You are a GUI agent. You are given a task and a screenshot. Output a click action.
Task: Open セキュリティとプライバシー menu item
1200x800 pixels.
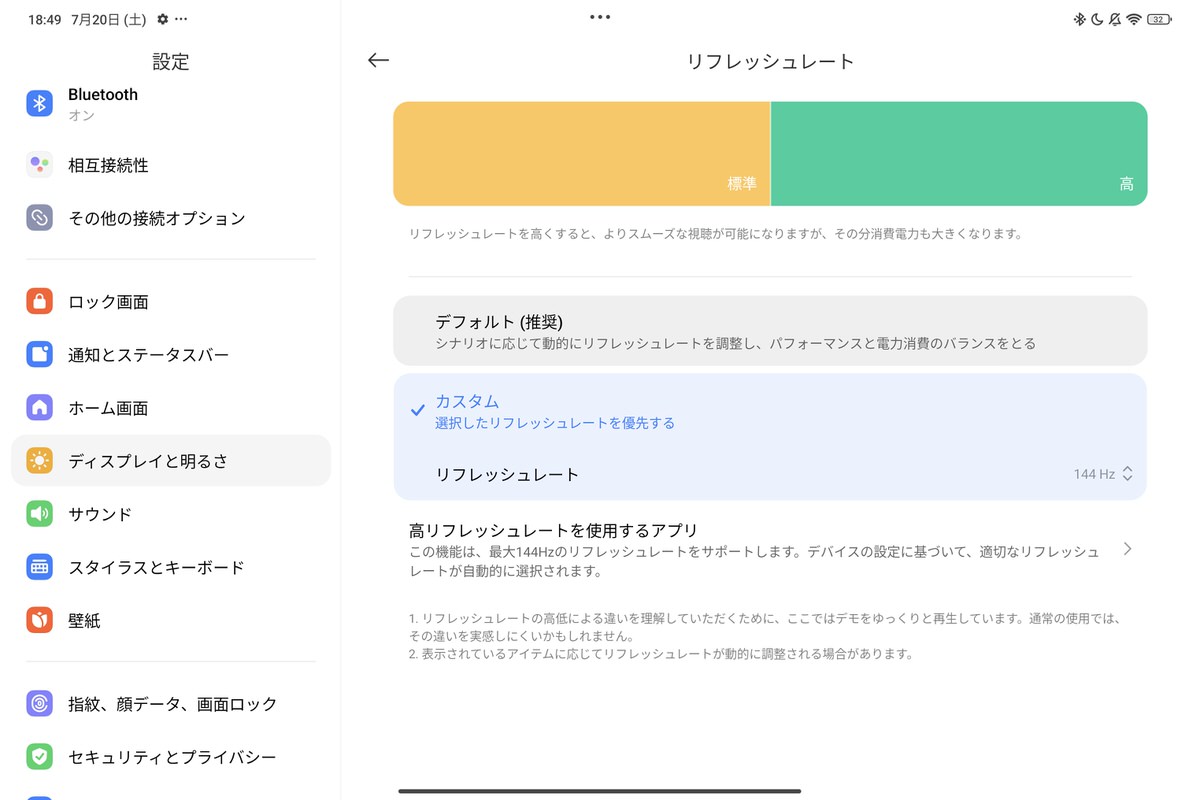(x=170, y=757)
